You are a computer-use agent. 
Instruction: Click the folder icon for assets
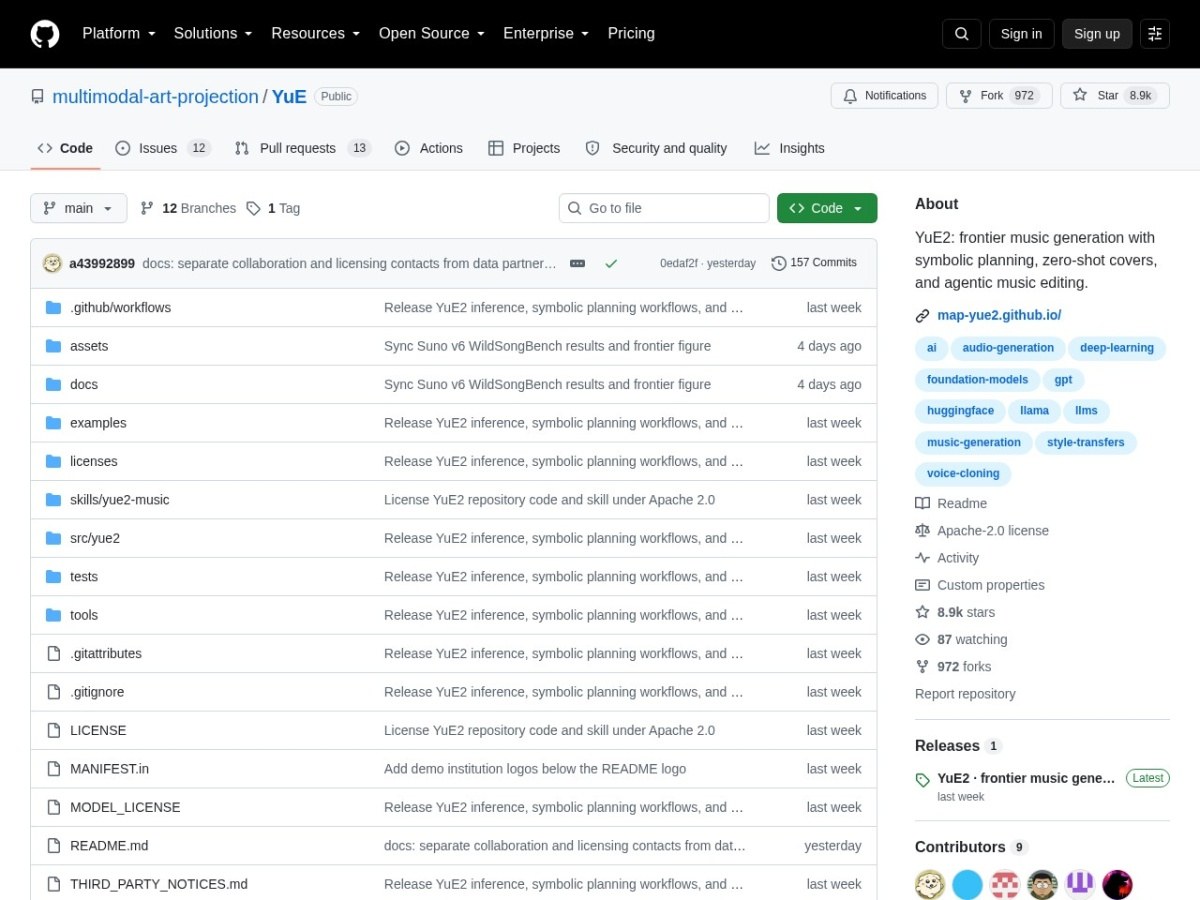[53, 346]
